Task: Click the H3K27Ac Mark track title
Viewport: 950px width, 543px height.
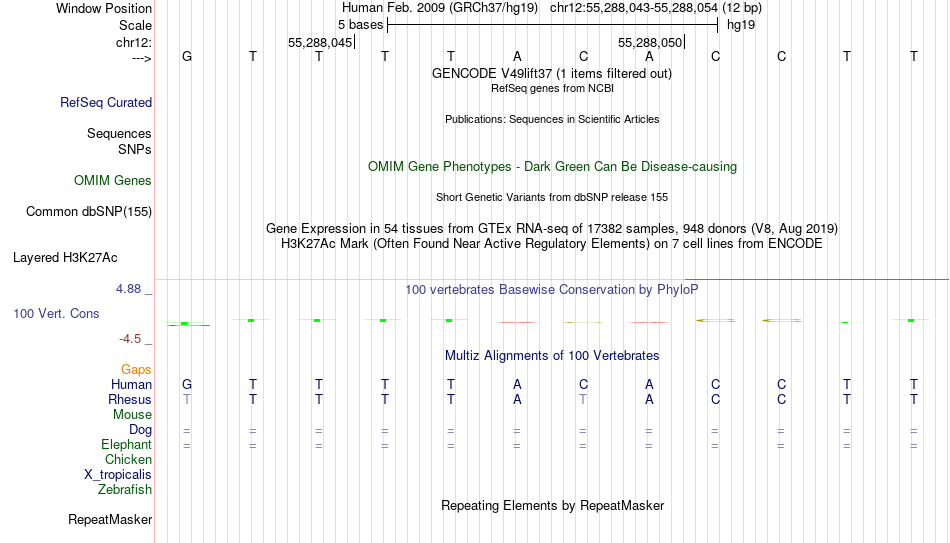Action: (x=552, y=244)
